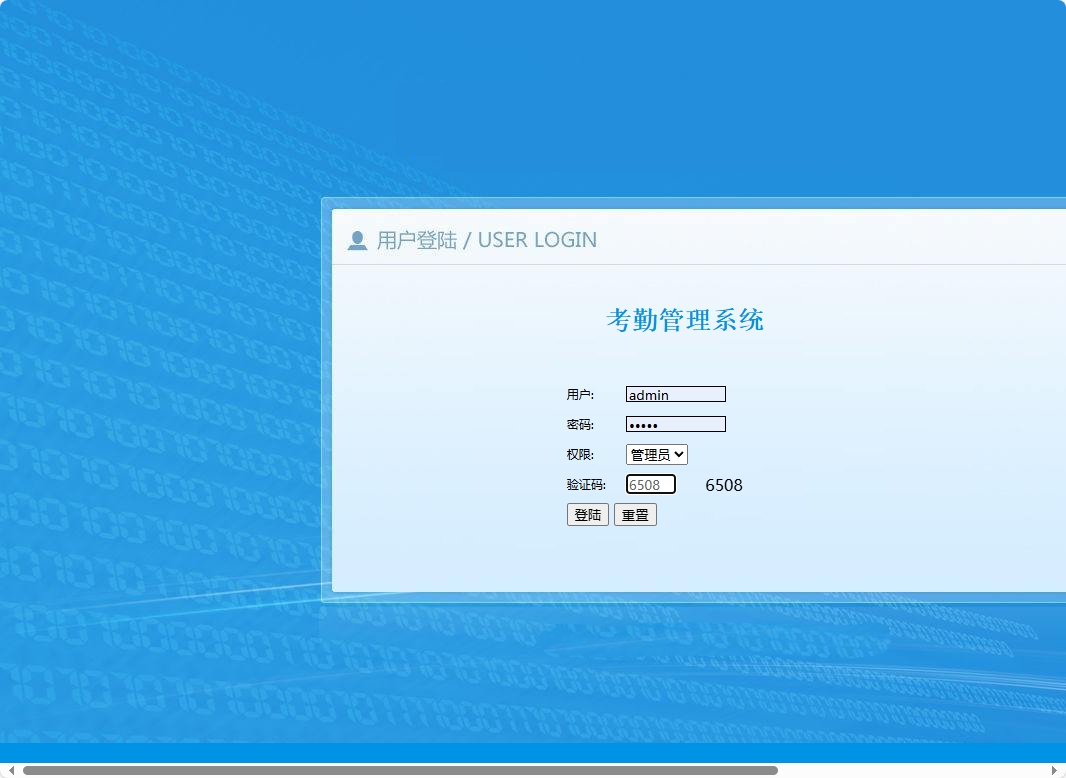
Task: Select 管理员 in the permission selector
Action: click(650, 454)
